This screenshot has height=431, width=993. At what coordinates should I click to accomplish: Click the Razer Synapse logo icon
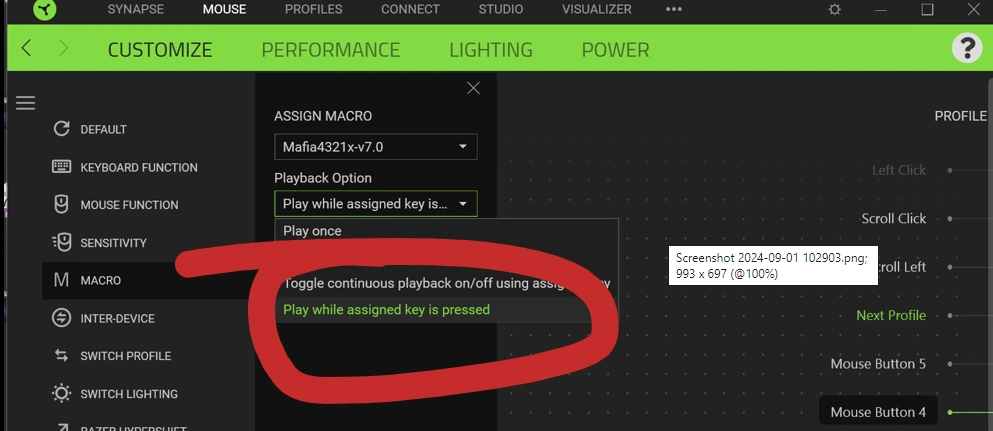point(45,9)
